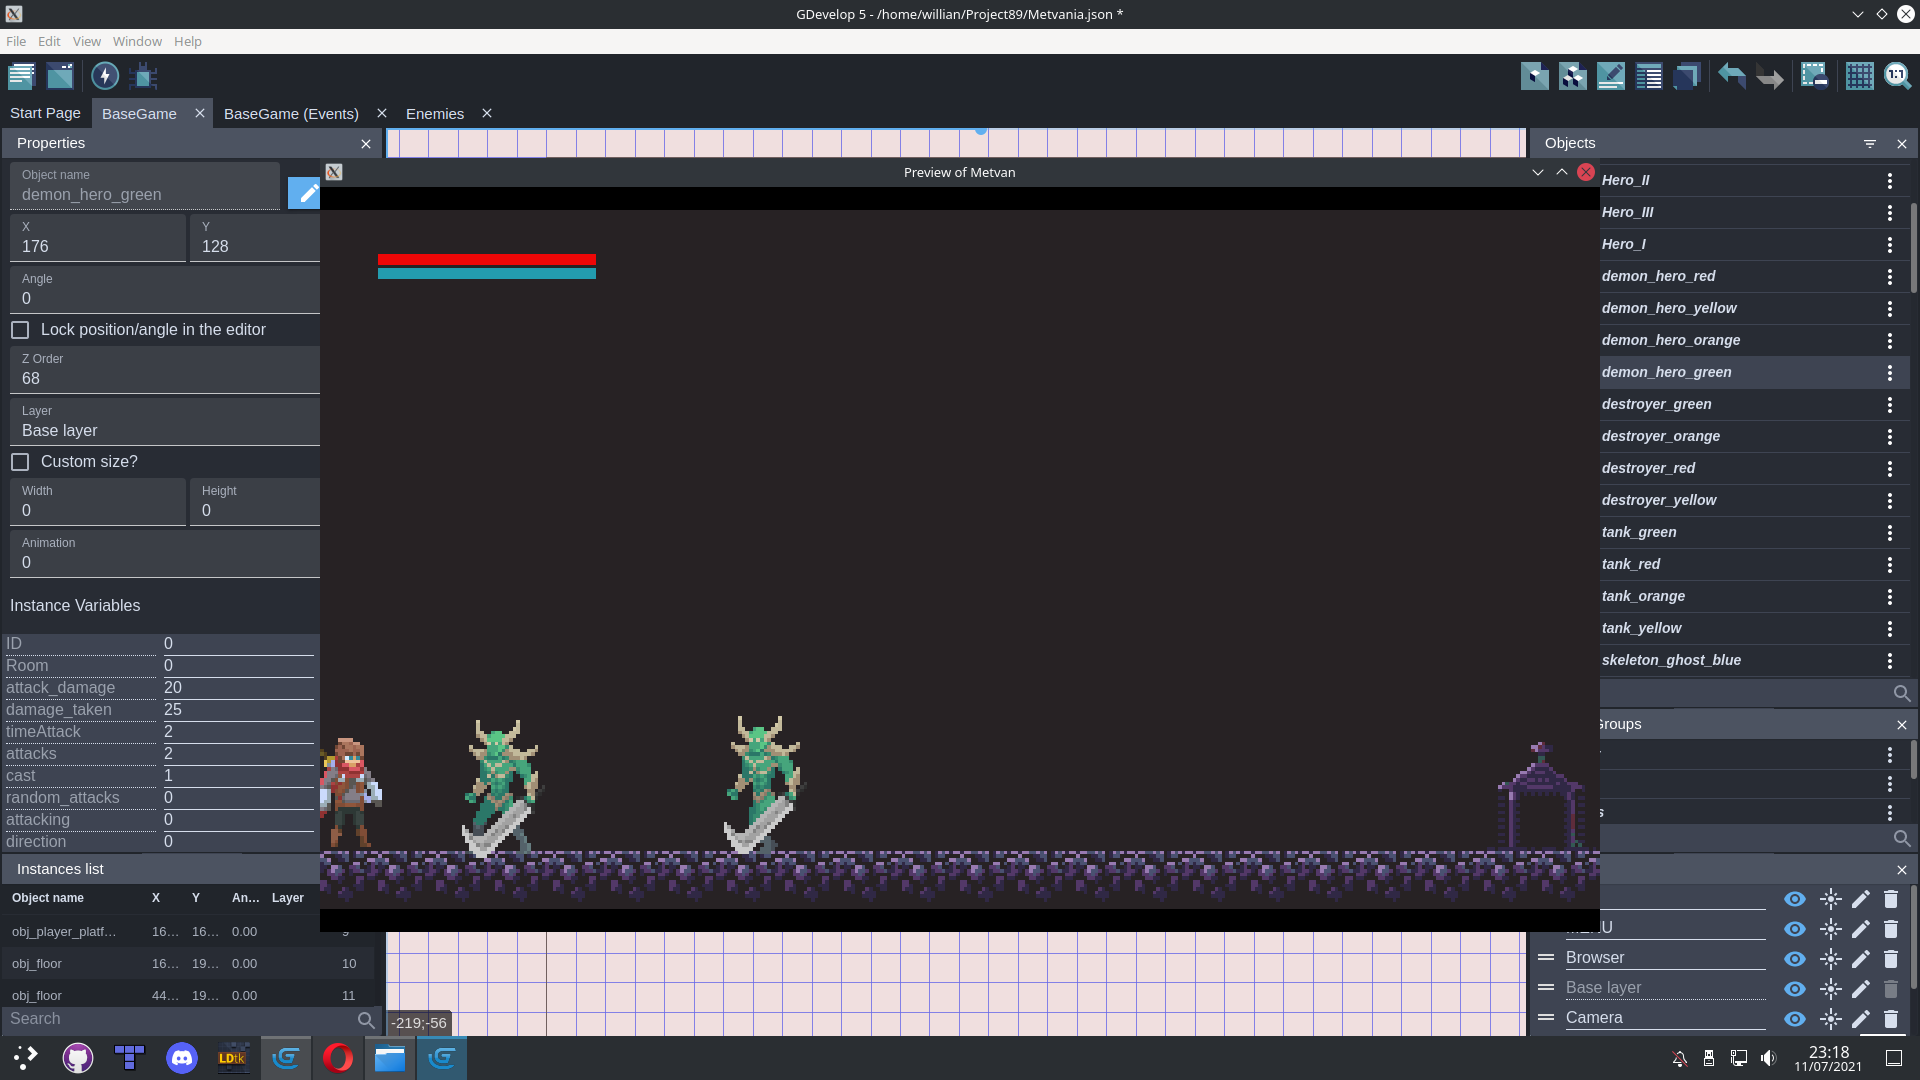Open lighting effects for Base layer
Screen dimensions: 1920x1080
click(x=1830, y=989)
